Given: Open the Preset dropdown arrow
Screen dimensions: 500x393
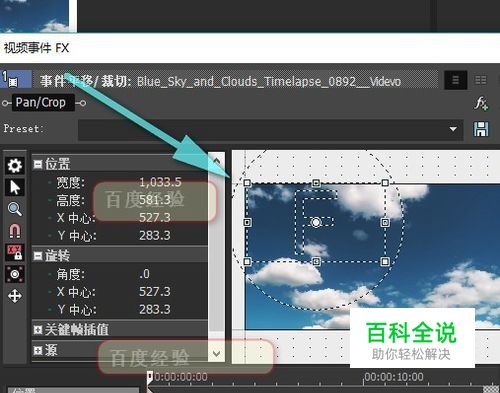Looking at the screenshot, I should pos(453,129).
